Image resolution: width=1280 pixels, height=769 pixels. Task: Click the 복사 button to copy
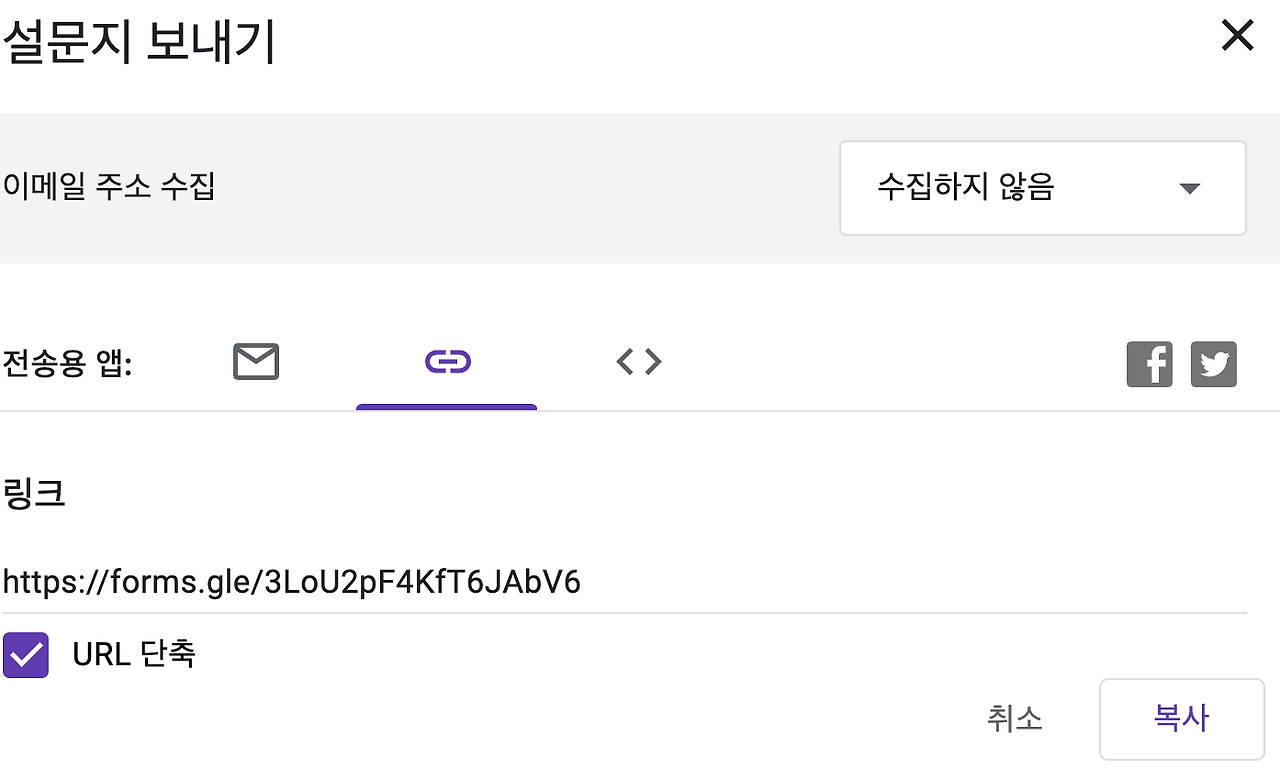(x=1181, y=719)
